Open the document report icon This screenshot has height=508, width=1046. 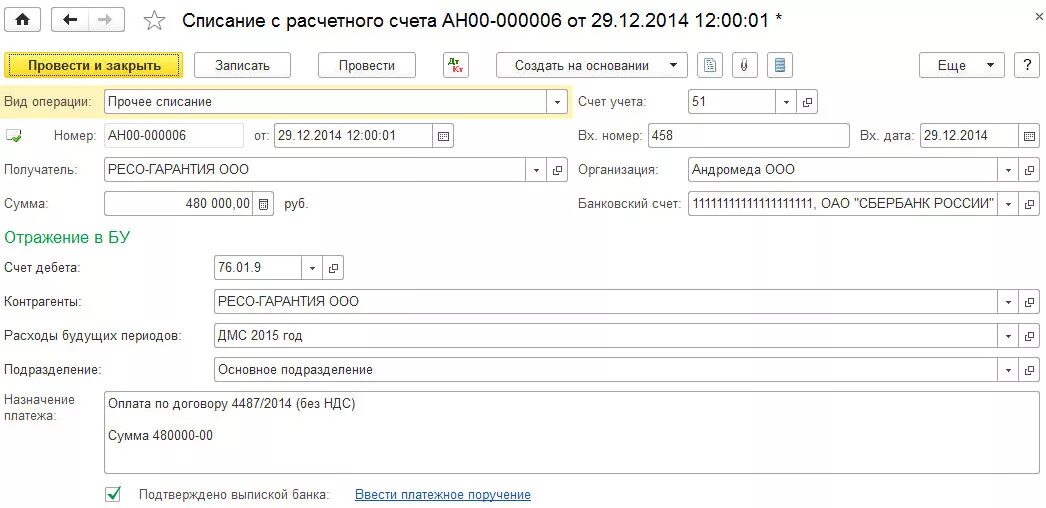[x=710, y=65]
